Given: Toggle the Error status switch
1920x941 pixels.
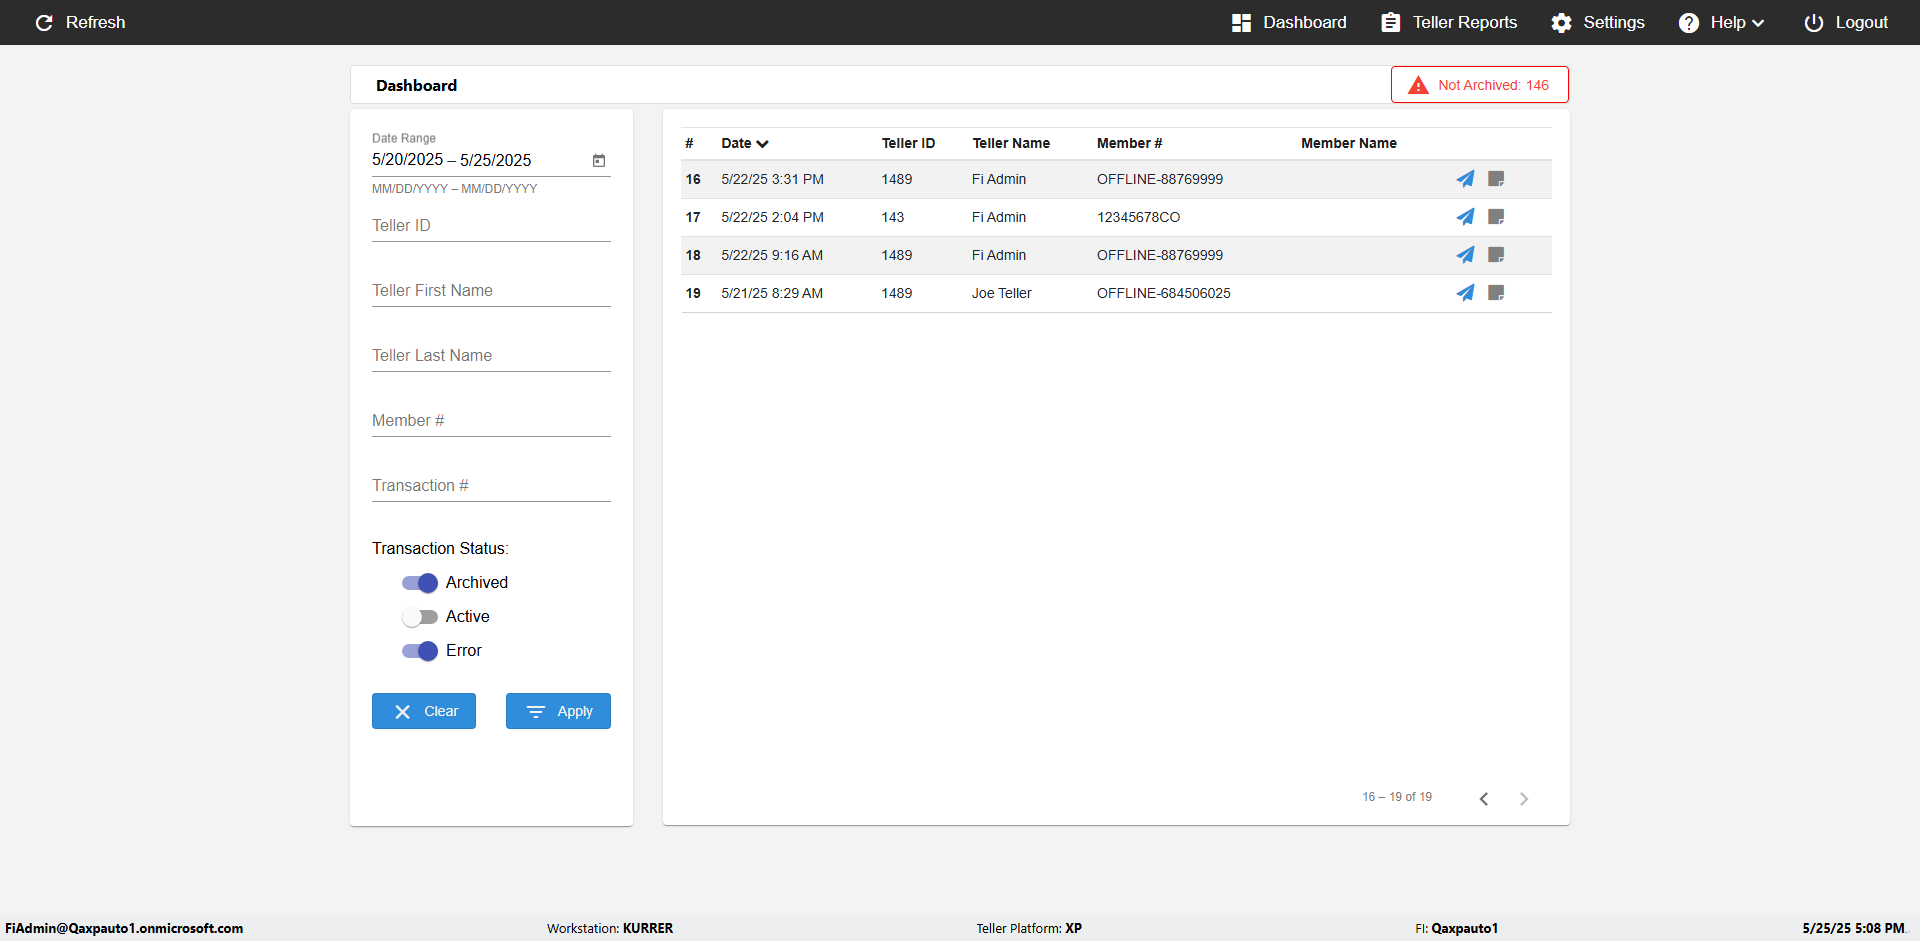Looking at the screenshot, I should click(x=420, y=651).
